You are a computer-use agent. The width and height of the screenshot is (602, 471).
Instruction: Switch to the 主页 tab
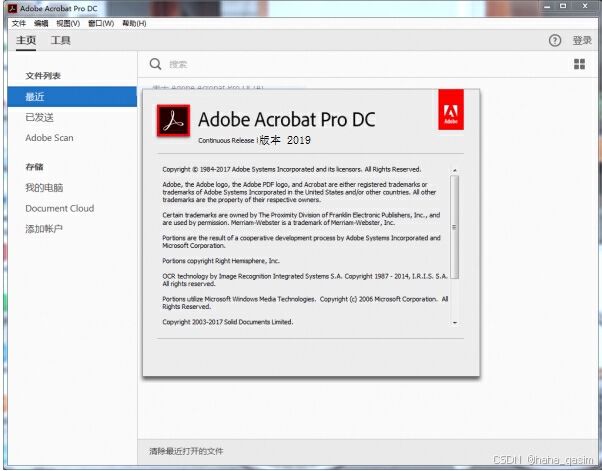click(26, 40)
